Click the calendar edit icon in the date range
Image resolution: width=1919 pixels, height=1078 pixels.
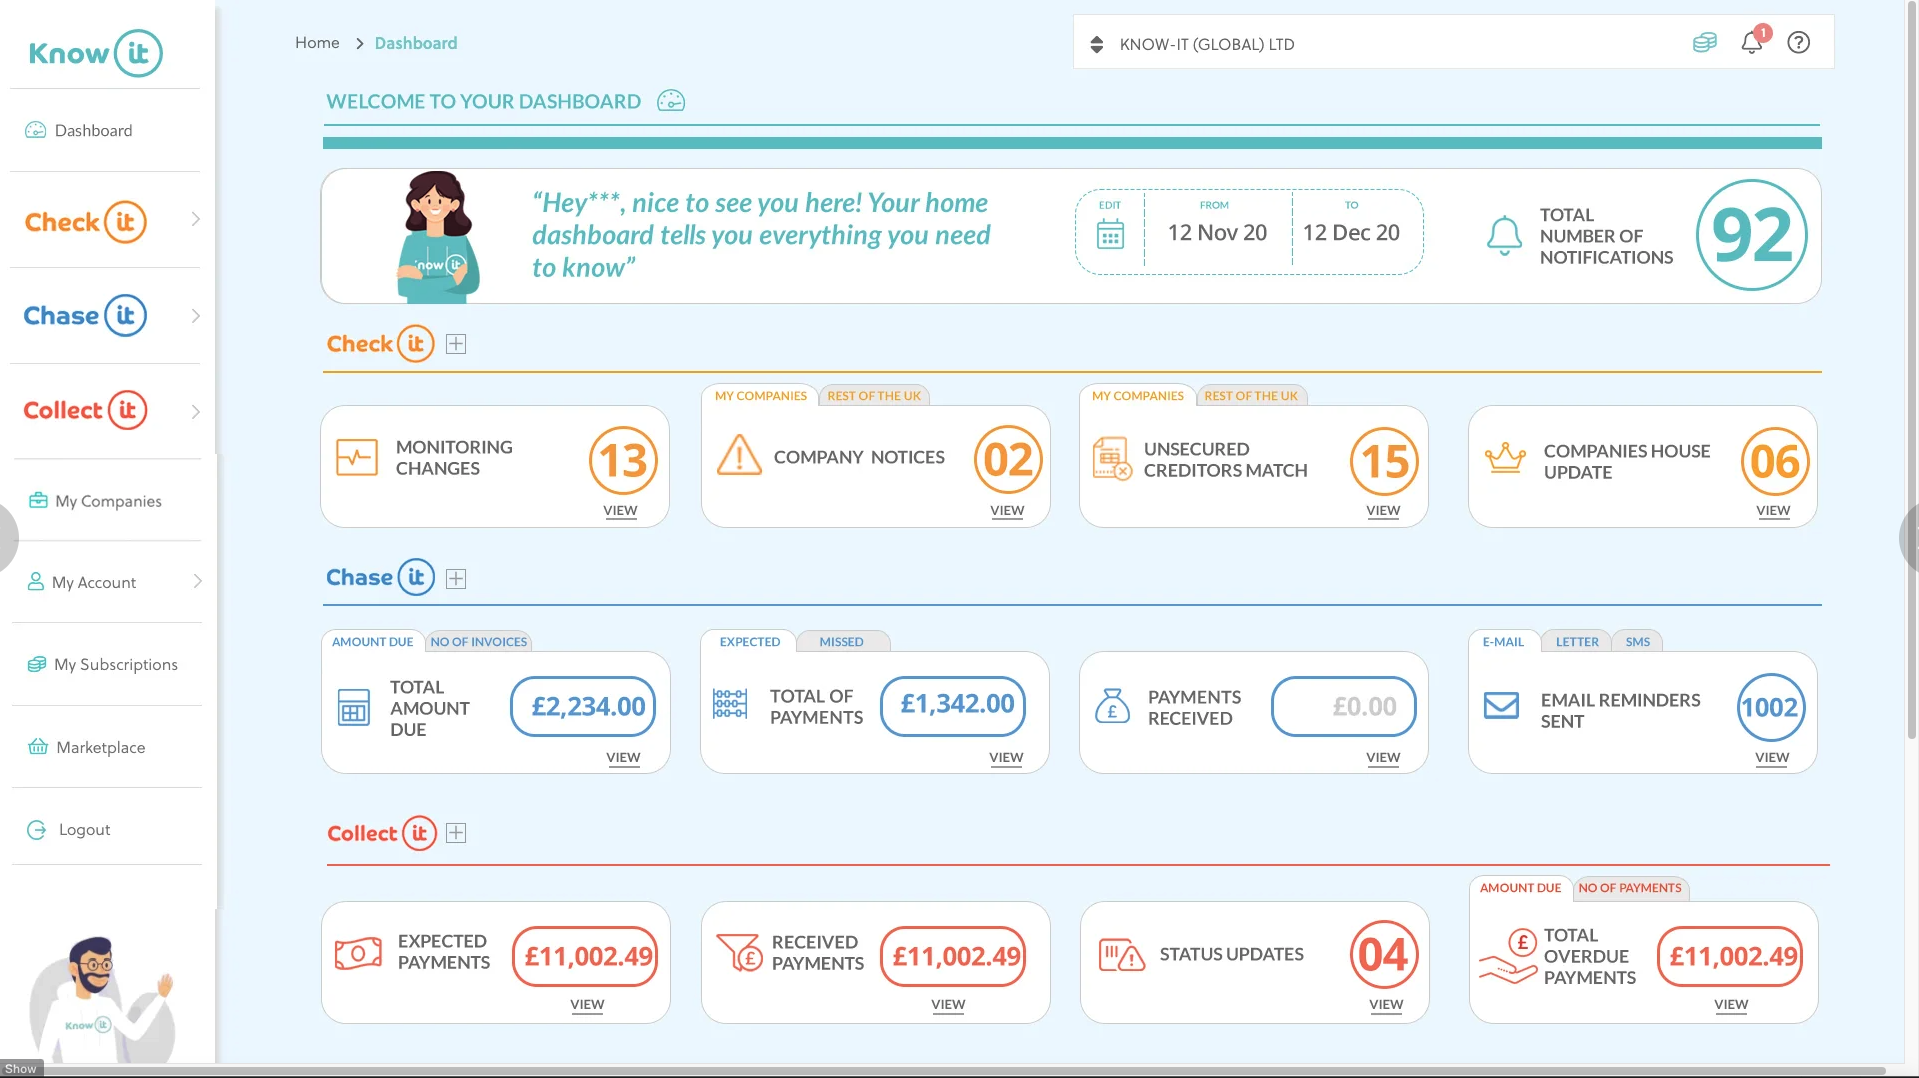pyautogui.click(x=1110, y=235)
